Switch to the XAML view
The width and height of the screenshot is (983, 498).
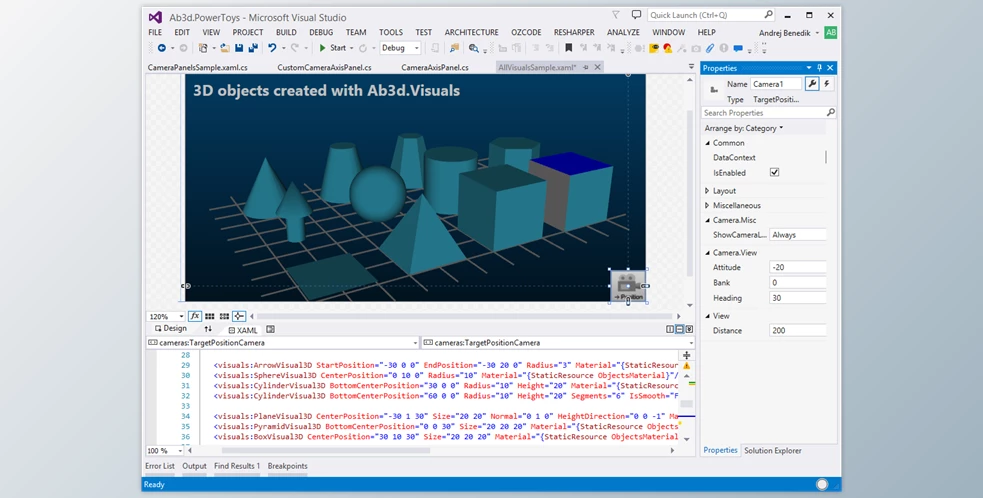click(x=243, y=330)
